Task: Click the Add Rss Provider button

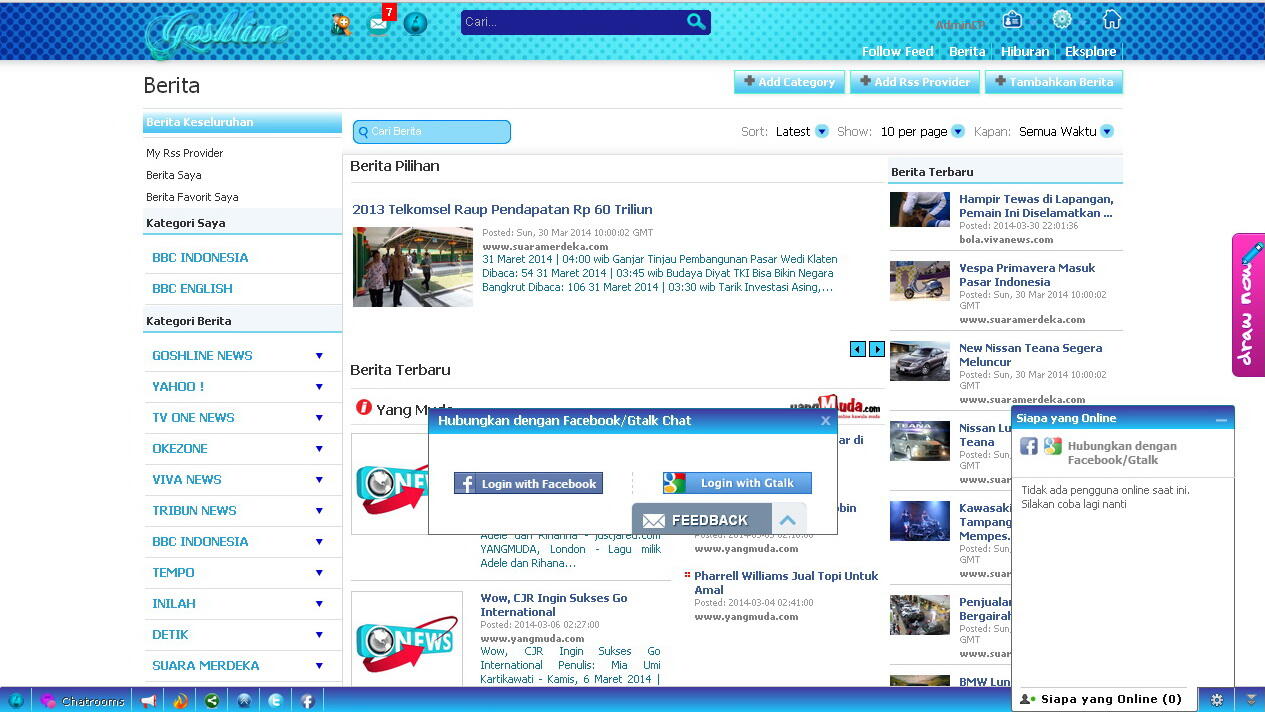Action: (x=914, y=82)
